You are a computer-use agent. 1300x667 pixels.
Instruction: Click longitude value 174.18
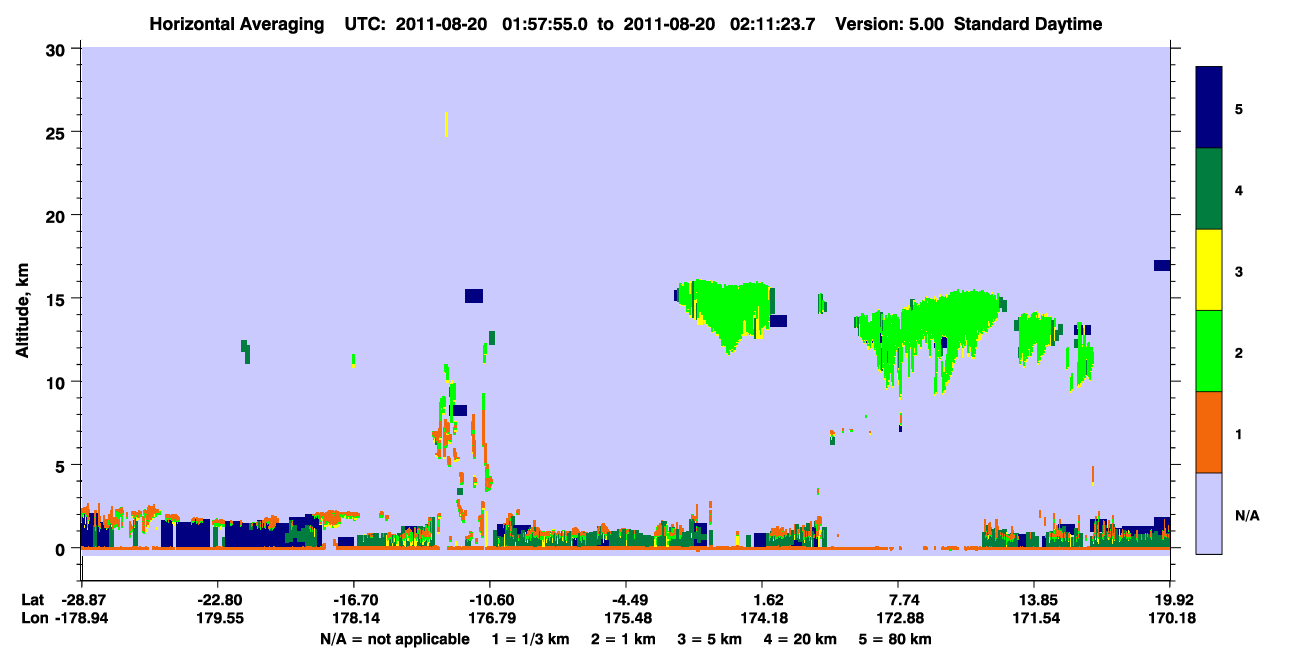coord(762,618)
